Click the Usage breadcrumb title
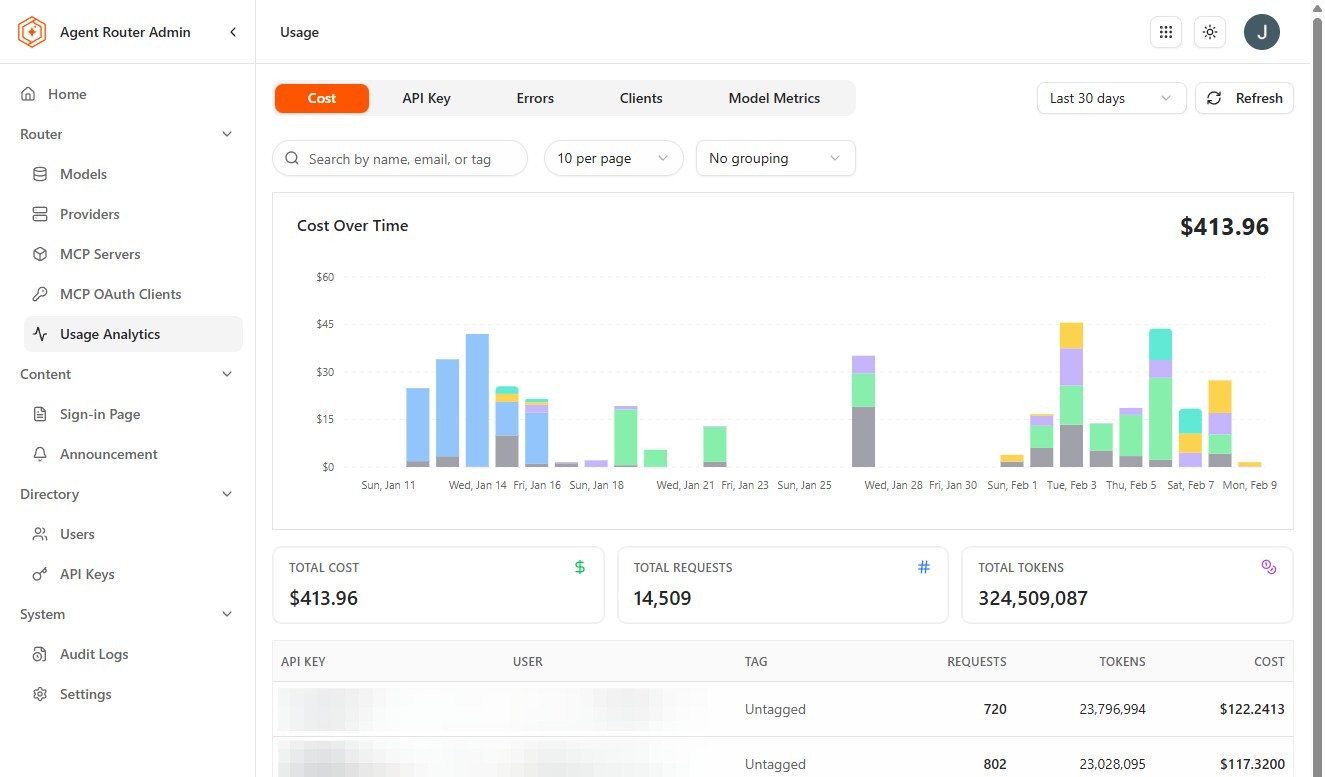1325x777 pixels. tap(299, 32)
